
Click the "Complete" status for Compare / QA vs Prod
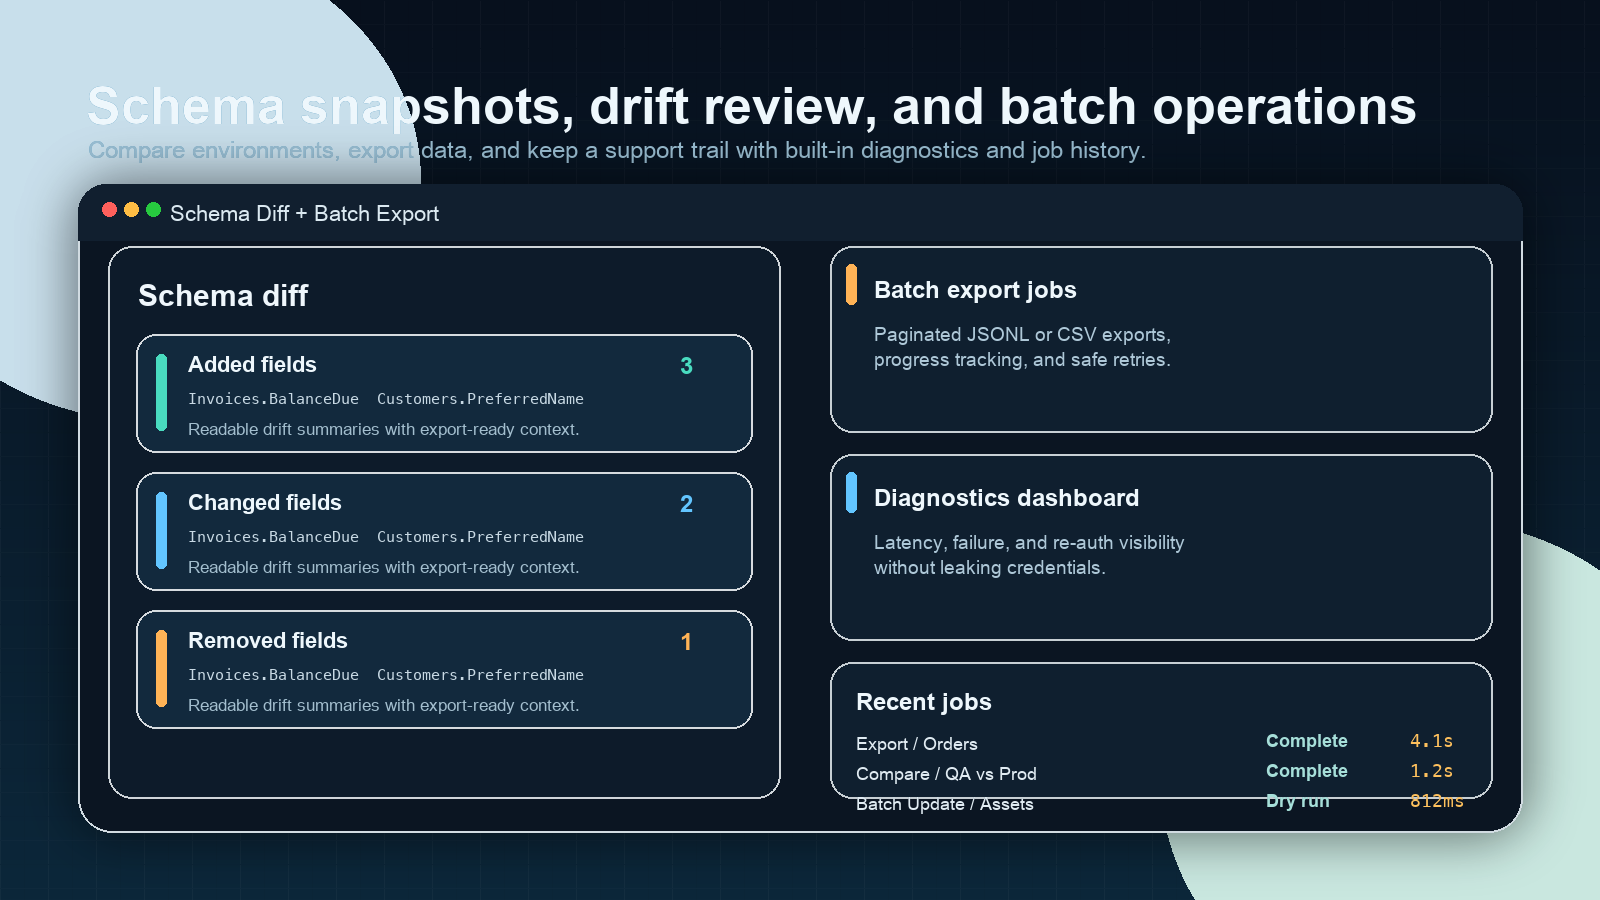[1306, 771]
